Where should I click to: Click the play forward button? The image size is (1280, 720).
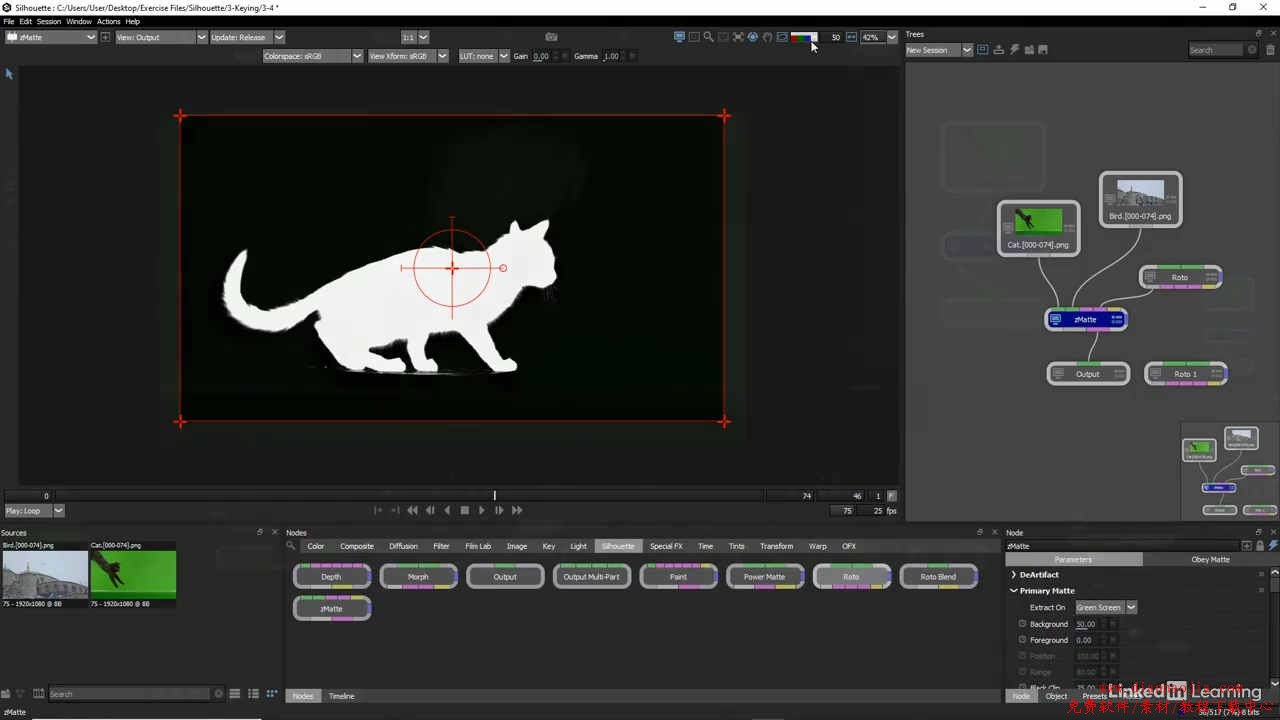(x=482, y=510)
